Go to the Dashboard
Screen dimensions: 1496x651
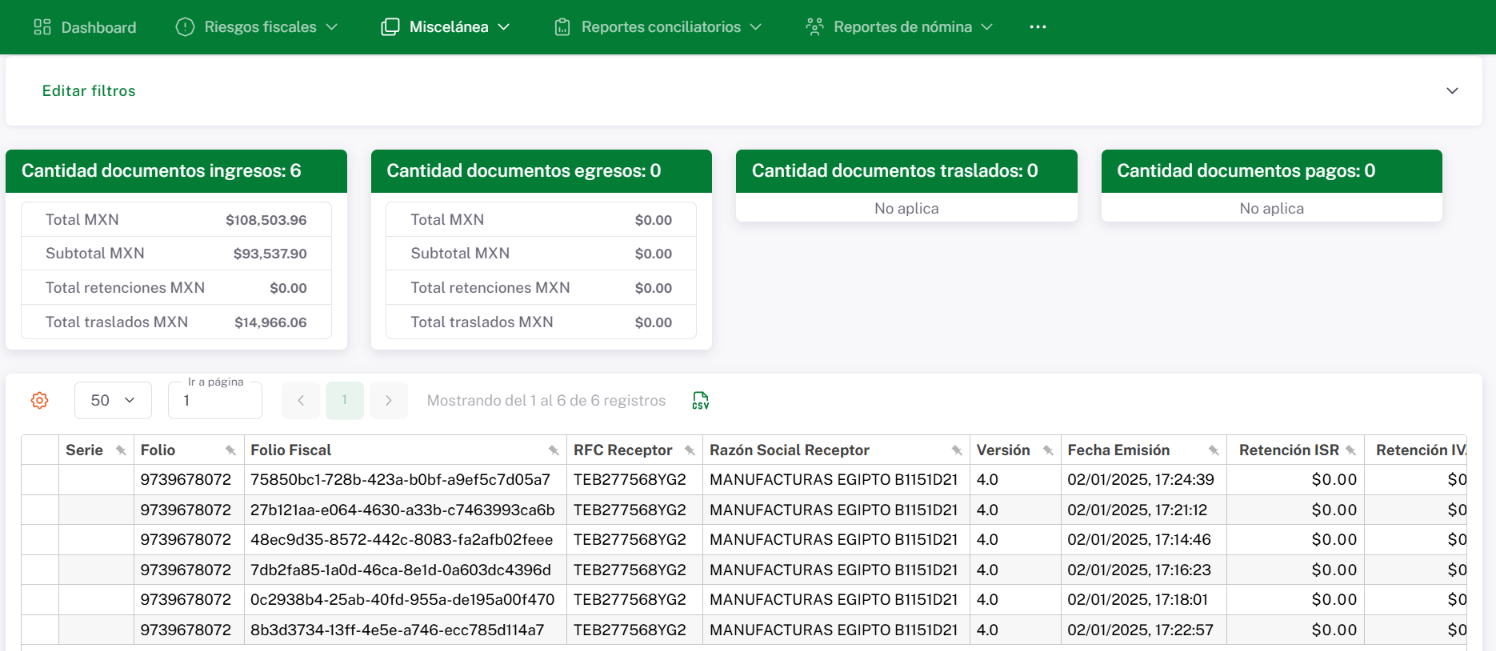coord(85,27)
